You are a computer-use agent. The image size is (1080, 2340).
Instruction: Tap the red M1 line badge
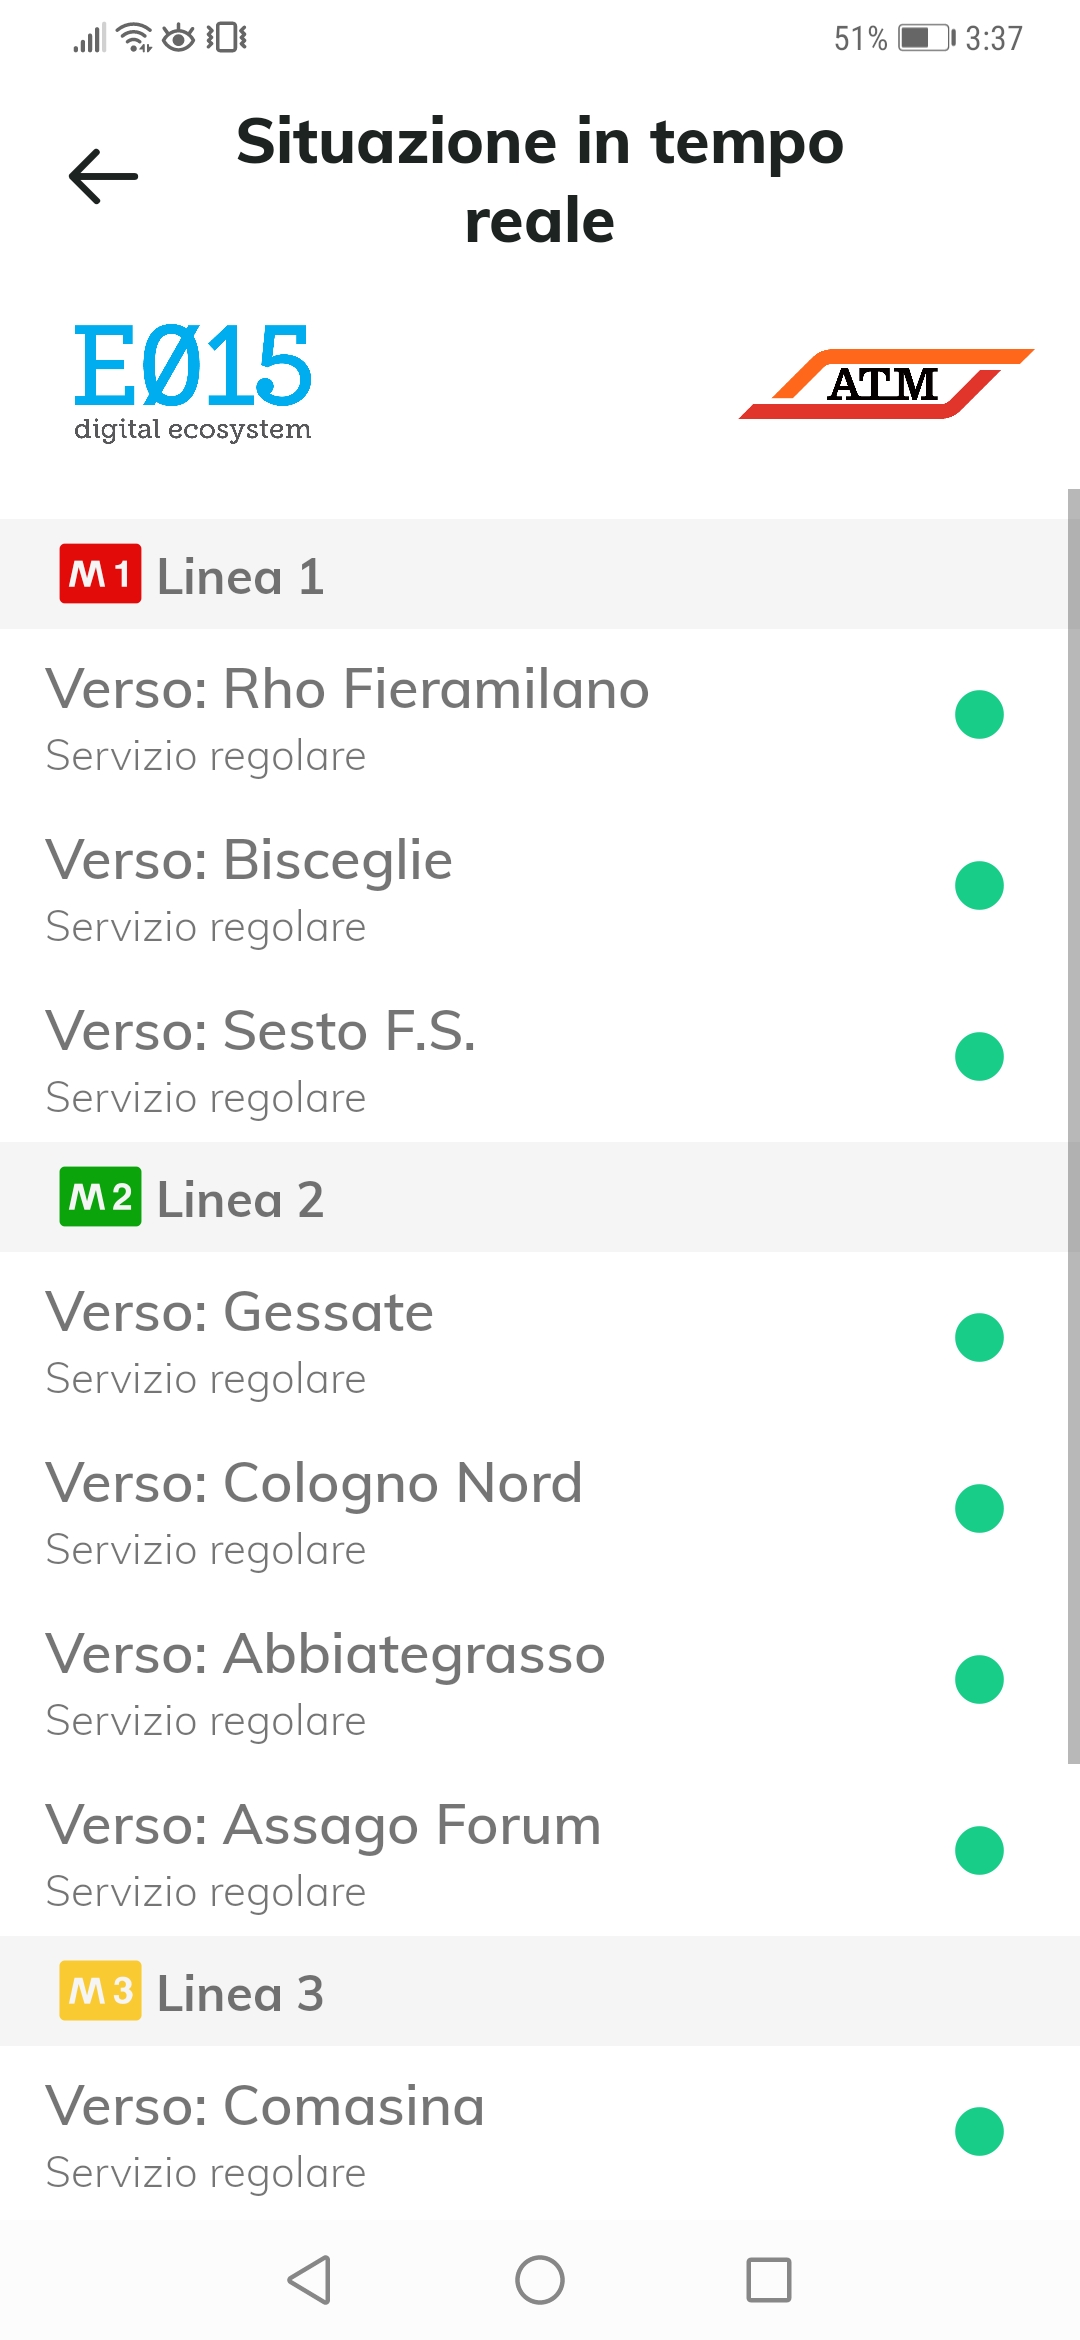[100, 575]
